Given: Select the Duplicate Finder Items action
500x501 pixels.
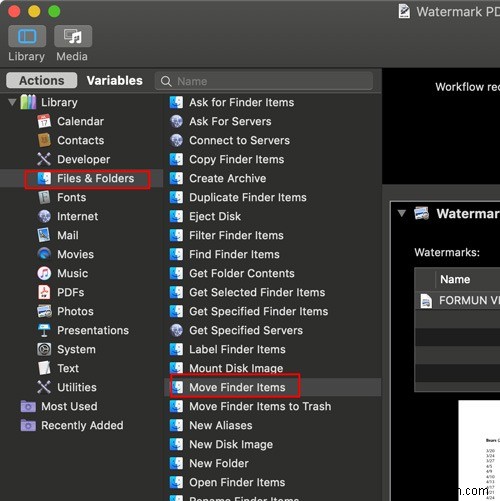Looking at the screenshot, I should pos(248,197).
